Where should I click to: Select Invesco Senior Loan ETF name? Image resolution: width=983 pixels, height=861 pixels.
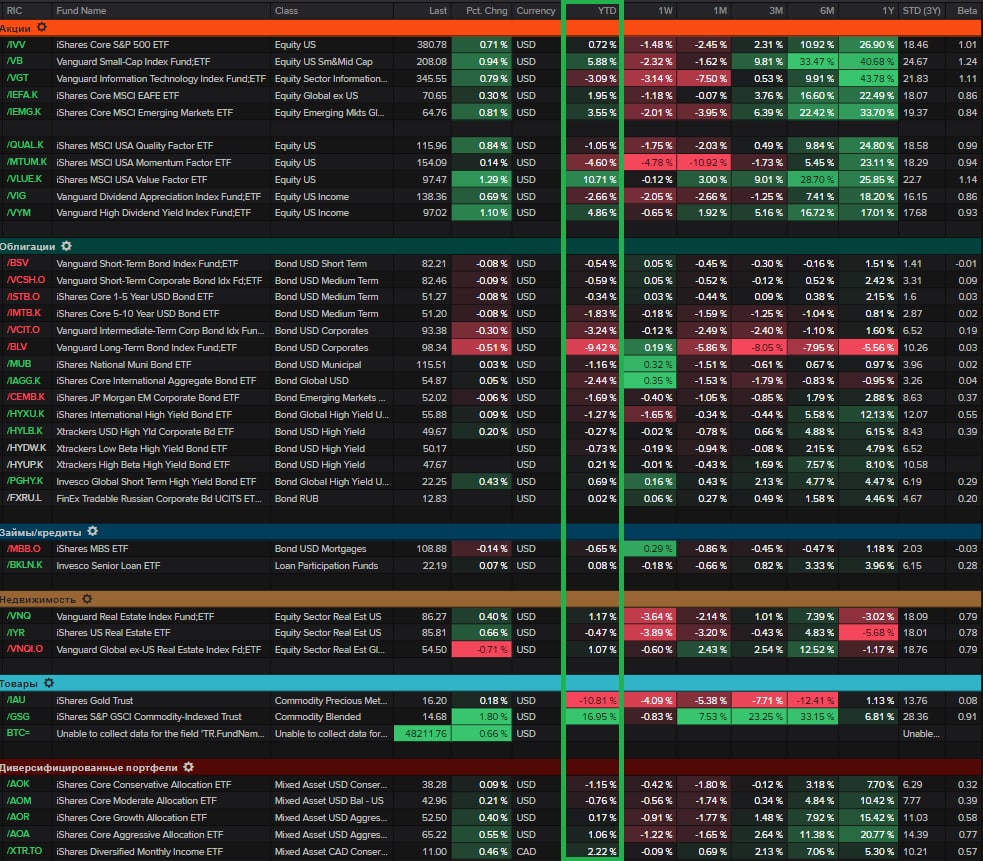(x=108, y=565)
